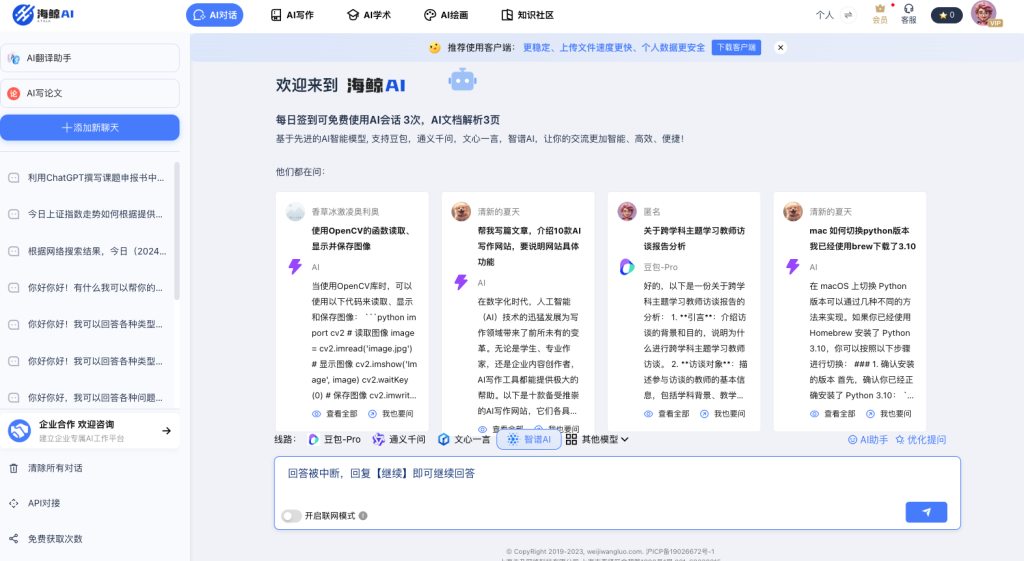This screenshot has width=1024, height=561.
Task: Click 我也要问 on the OpenCV card
Action: click(391, 413)
